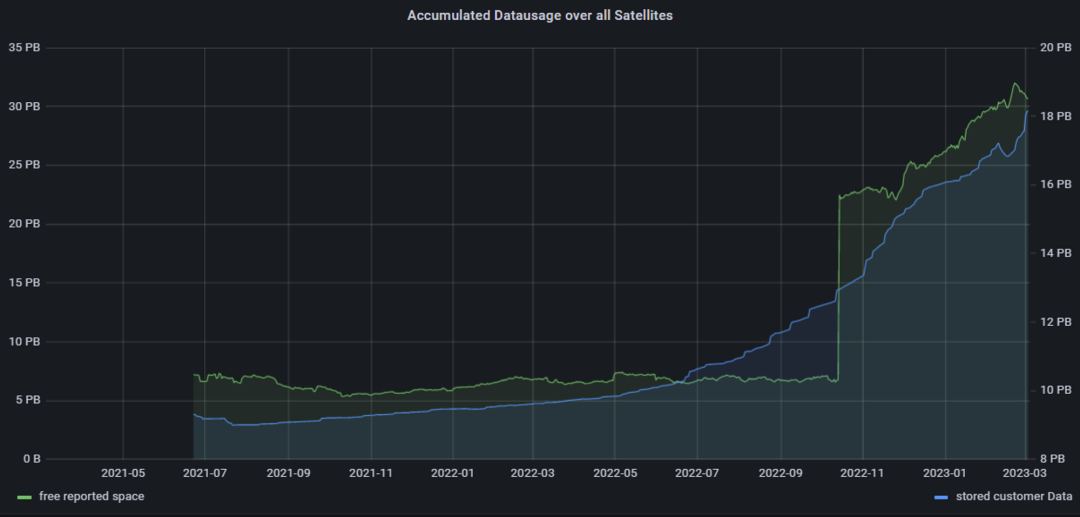
Task: Click the blue stored customer Data color swatch
Action: click(x=941, y=496)
